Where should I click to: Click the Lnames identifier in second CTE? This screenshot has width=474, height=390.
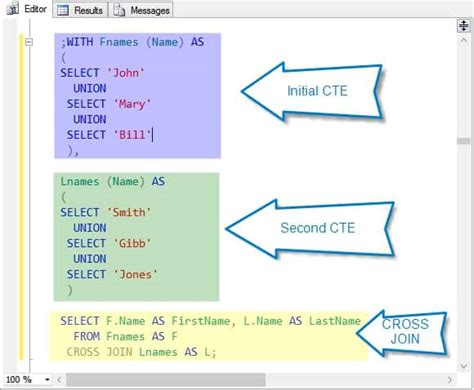pyautogui.click(x=80, y=181)
